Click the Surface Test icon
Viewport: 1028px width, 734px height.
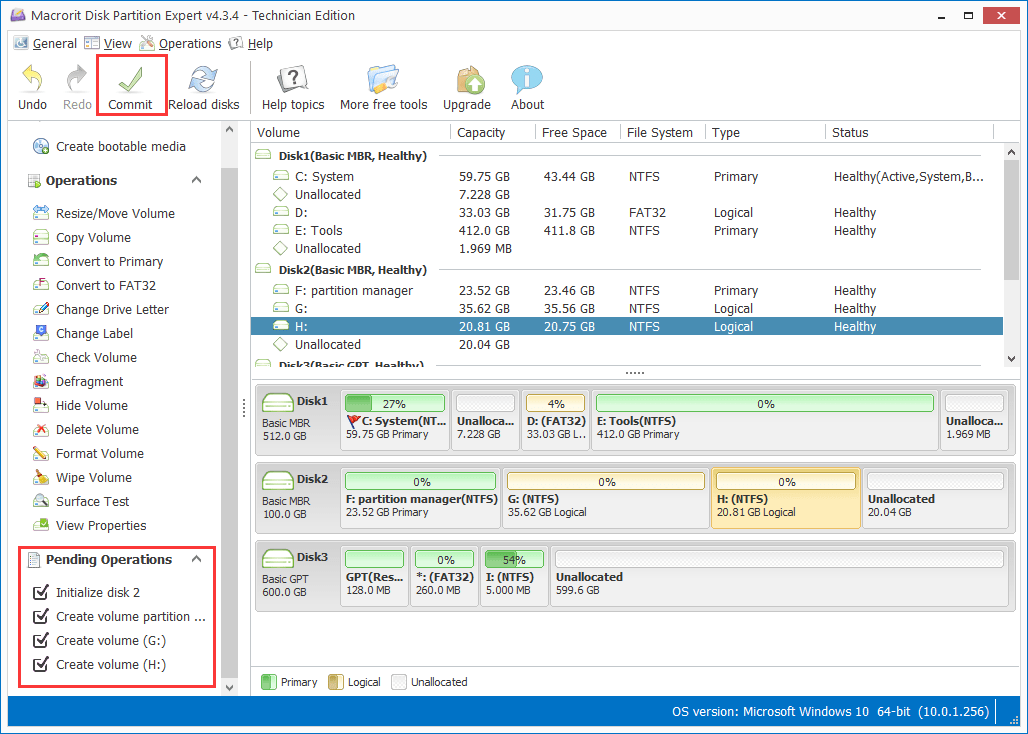click(41, 501)
